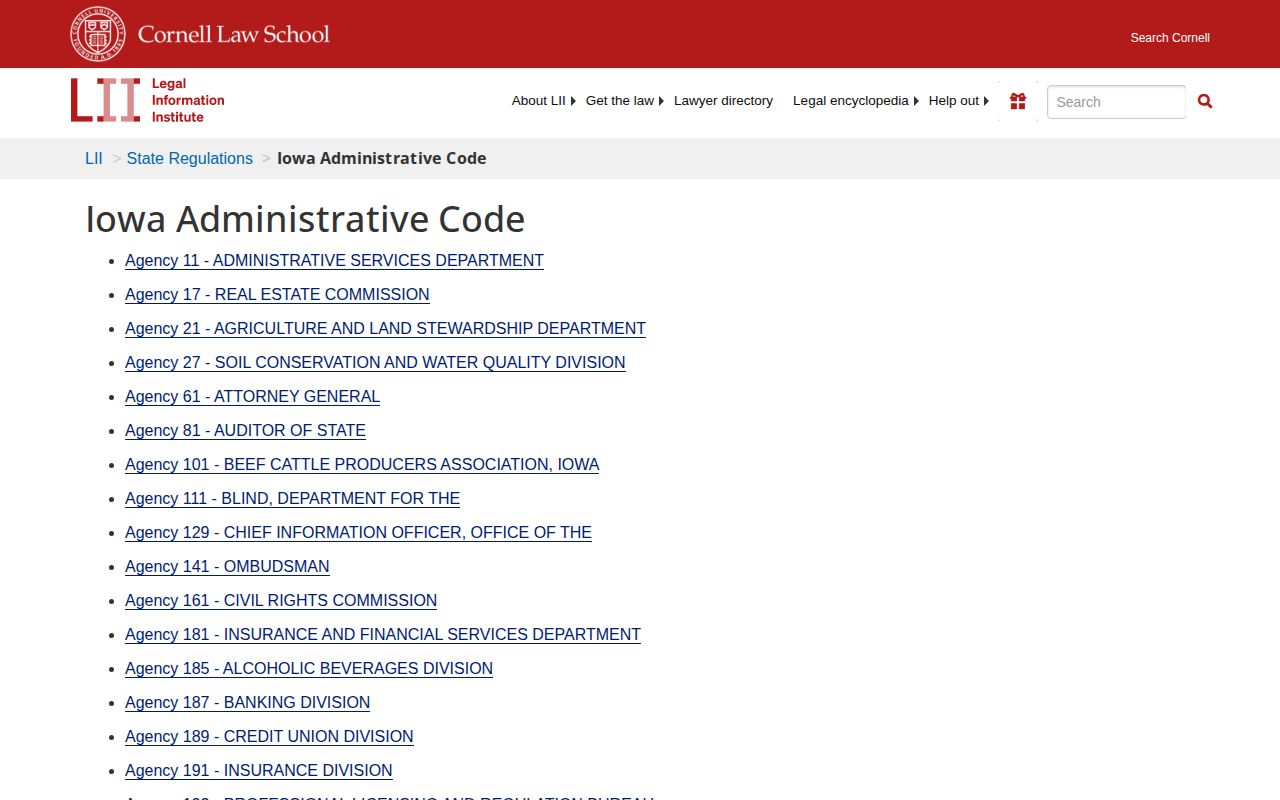
Task: Open Agency 81 Auditor of State
Action: (x=245, y=431)
